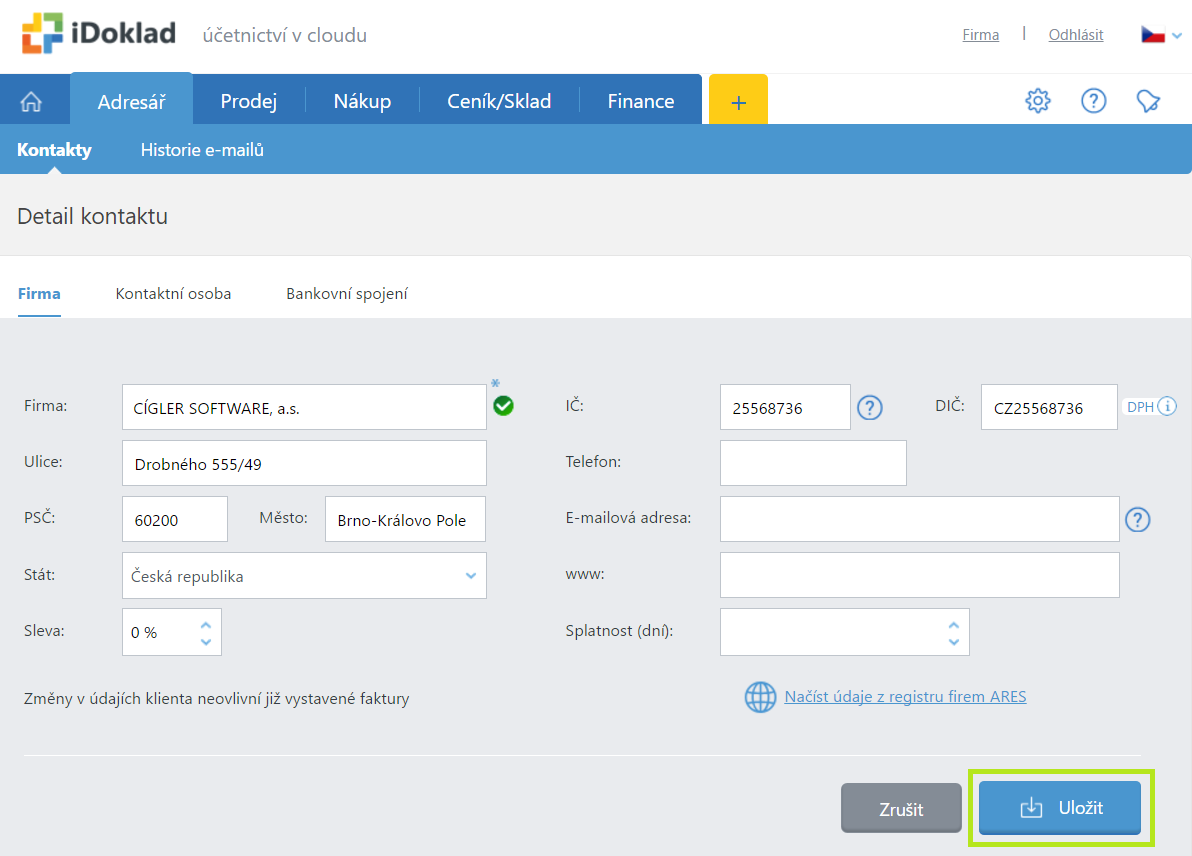Image resolution: width=1192 pixels, height=856 pixels.
Task: Decrease the Splatnost days value
Action: [953, 642]
